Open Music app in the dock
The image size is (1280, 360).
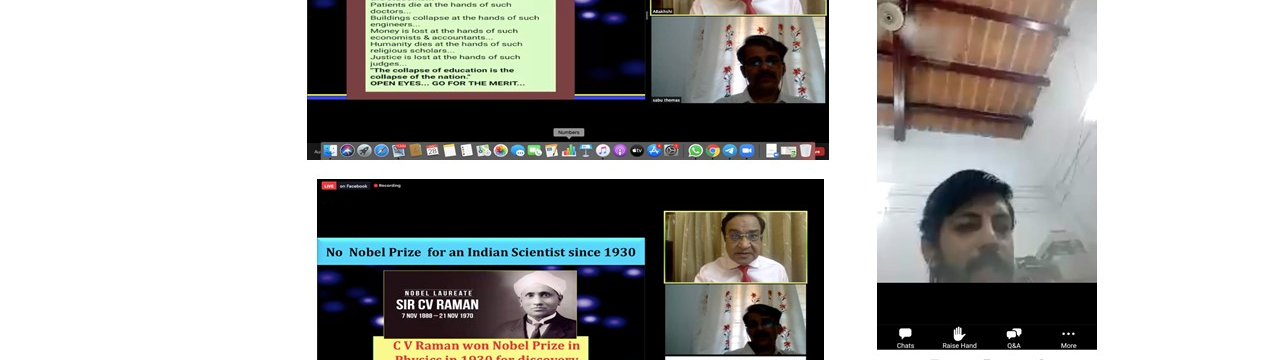tap(603, 151)
